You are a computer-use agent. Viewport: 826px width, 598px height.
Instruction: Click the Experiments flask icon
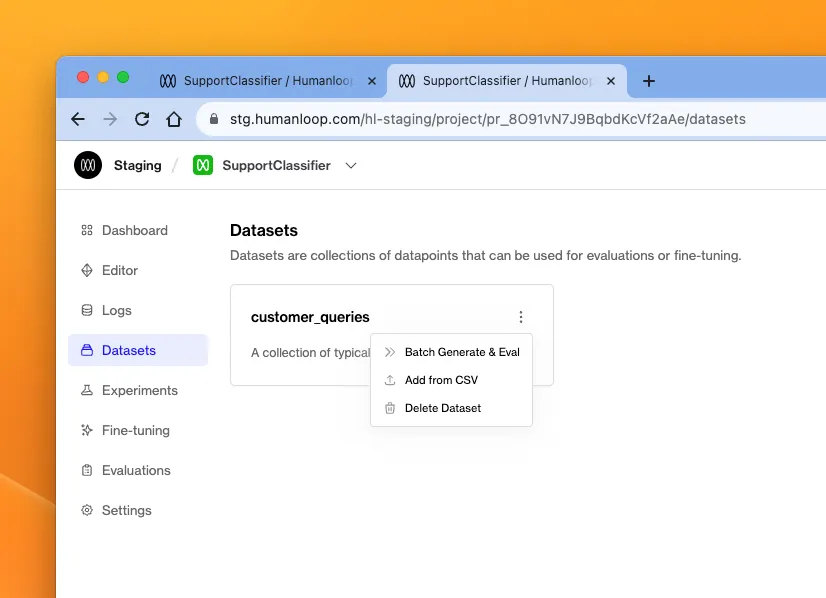87,390
